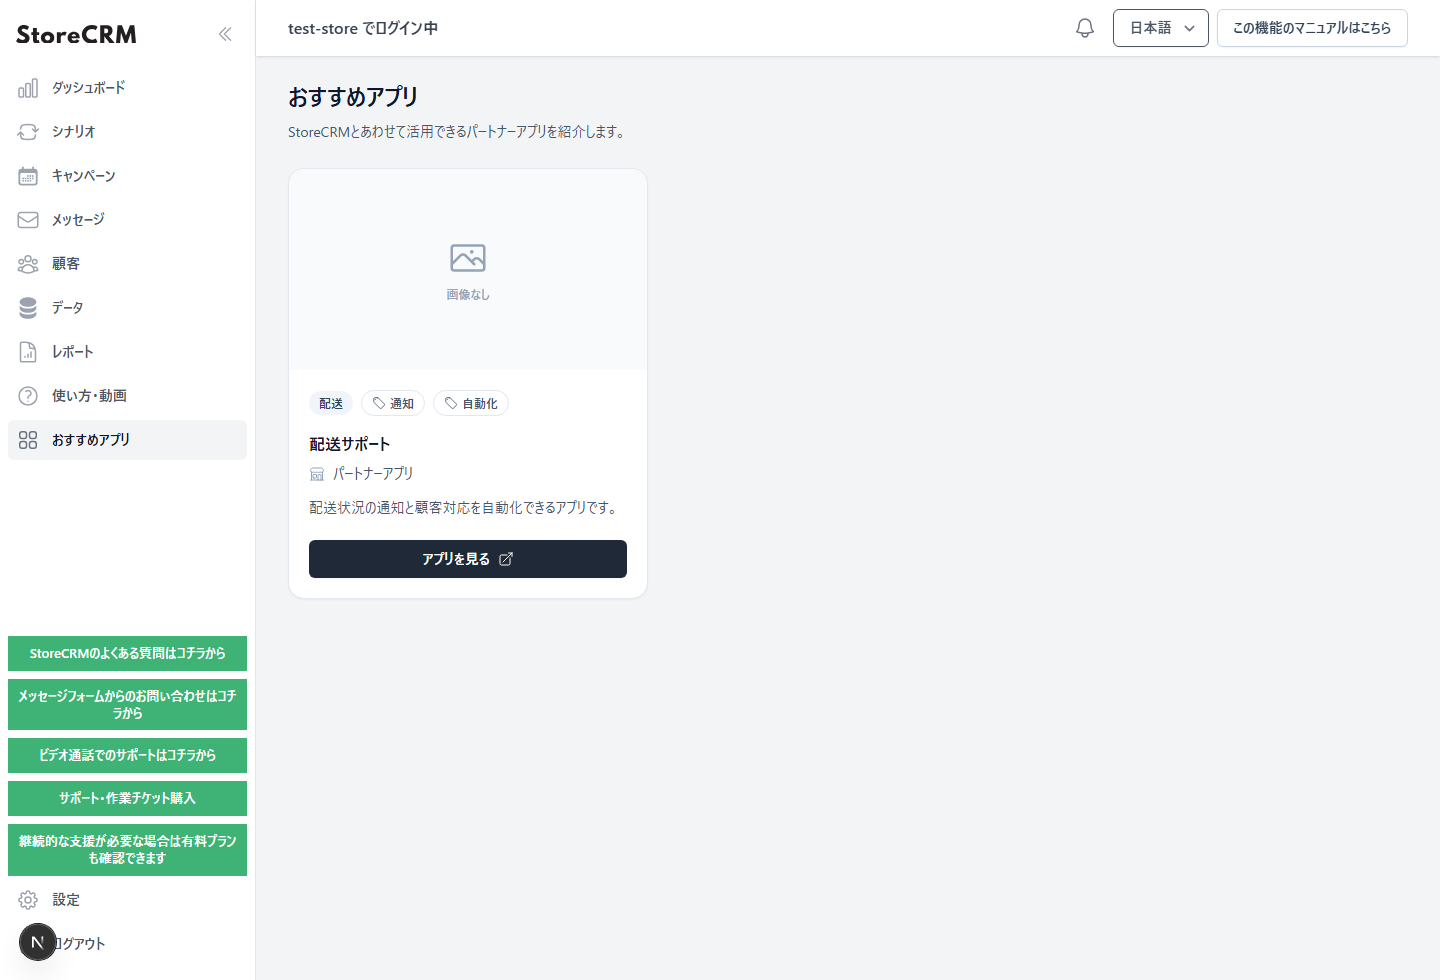Click the シナリオ cycle arrows icon
Image resolution: width=1440 pixels, height=980 pixels.
tap(28, 132)
